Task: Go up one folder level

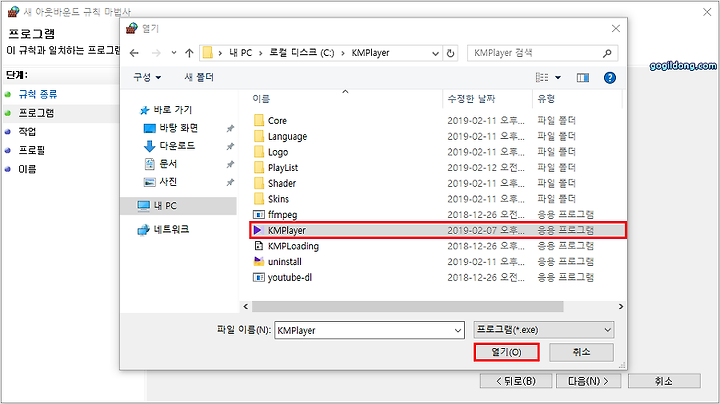Action: click(189, 53)
